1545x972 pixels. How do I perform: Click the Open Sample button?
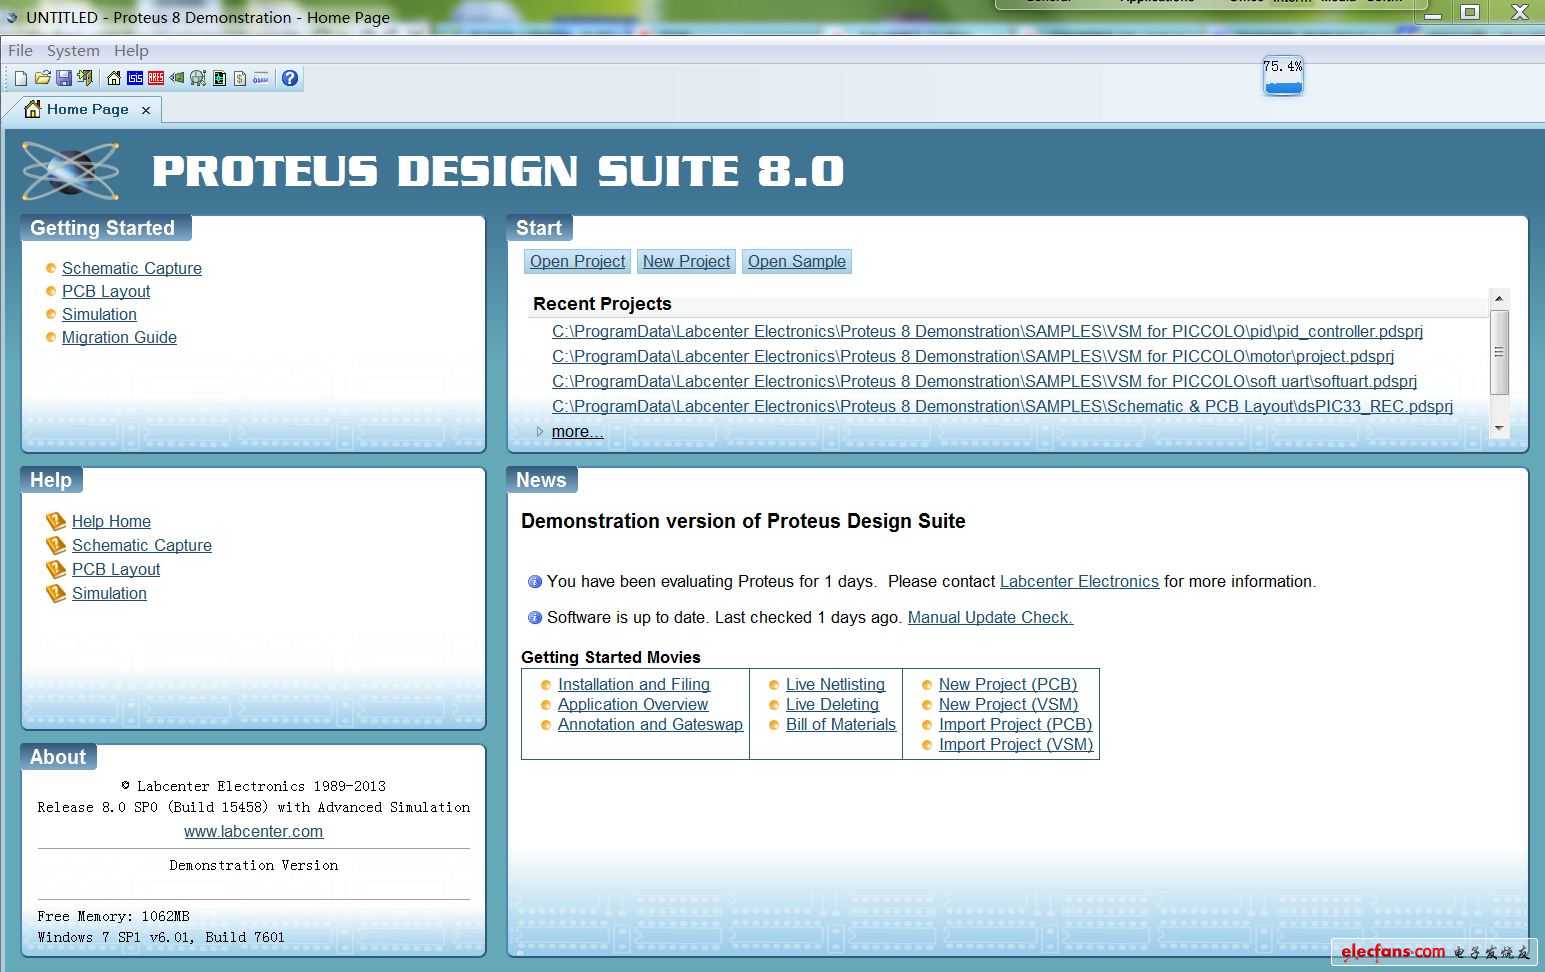pyautogui.click(x=797, y=261)
